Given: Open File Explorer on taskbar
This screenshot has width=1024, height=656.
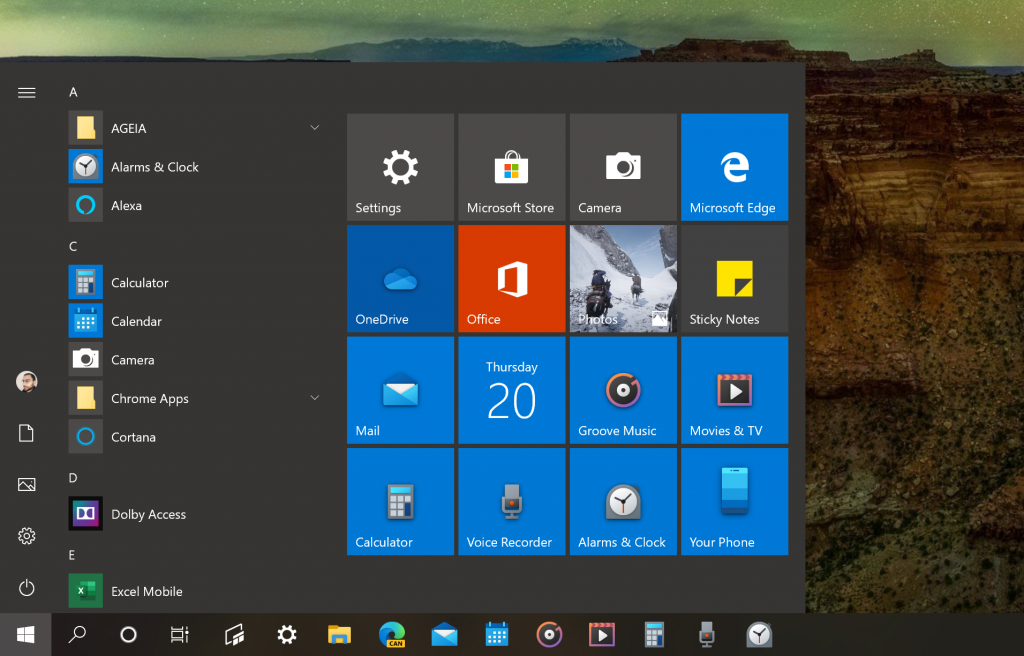Looking at the screenshot, I should (339, 634).
